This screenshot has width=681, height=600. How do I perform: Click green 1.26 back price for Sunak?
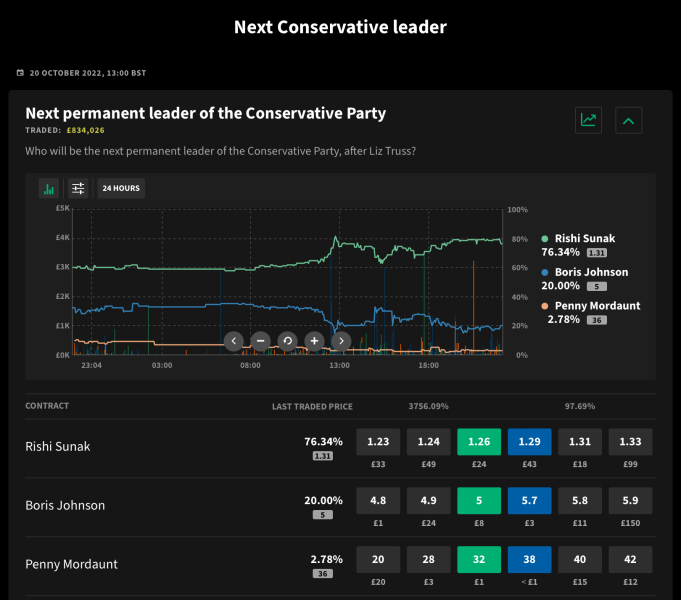(479, 442)
